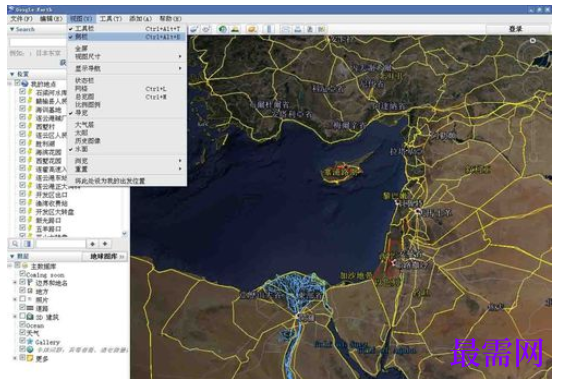
Task: Collapse the 图层 panel triangle
Action: [x=12, y=256]
